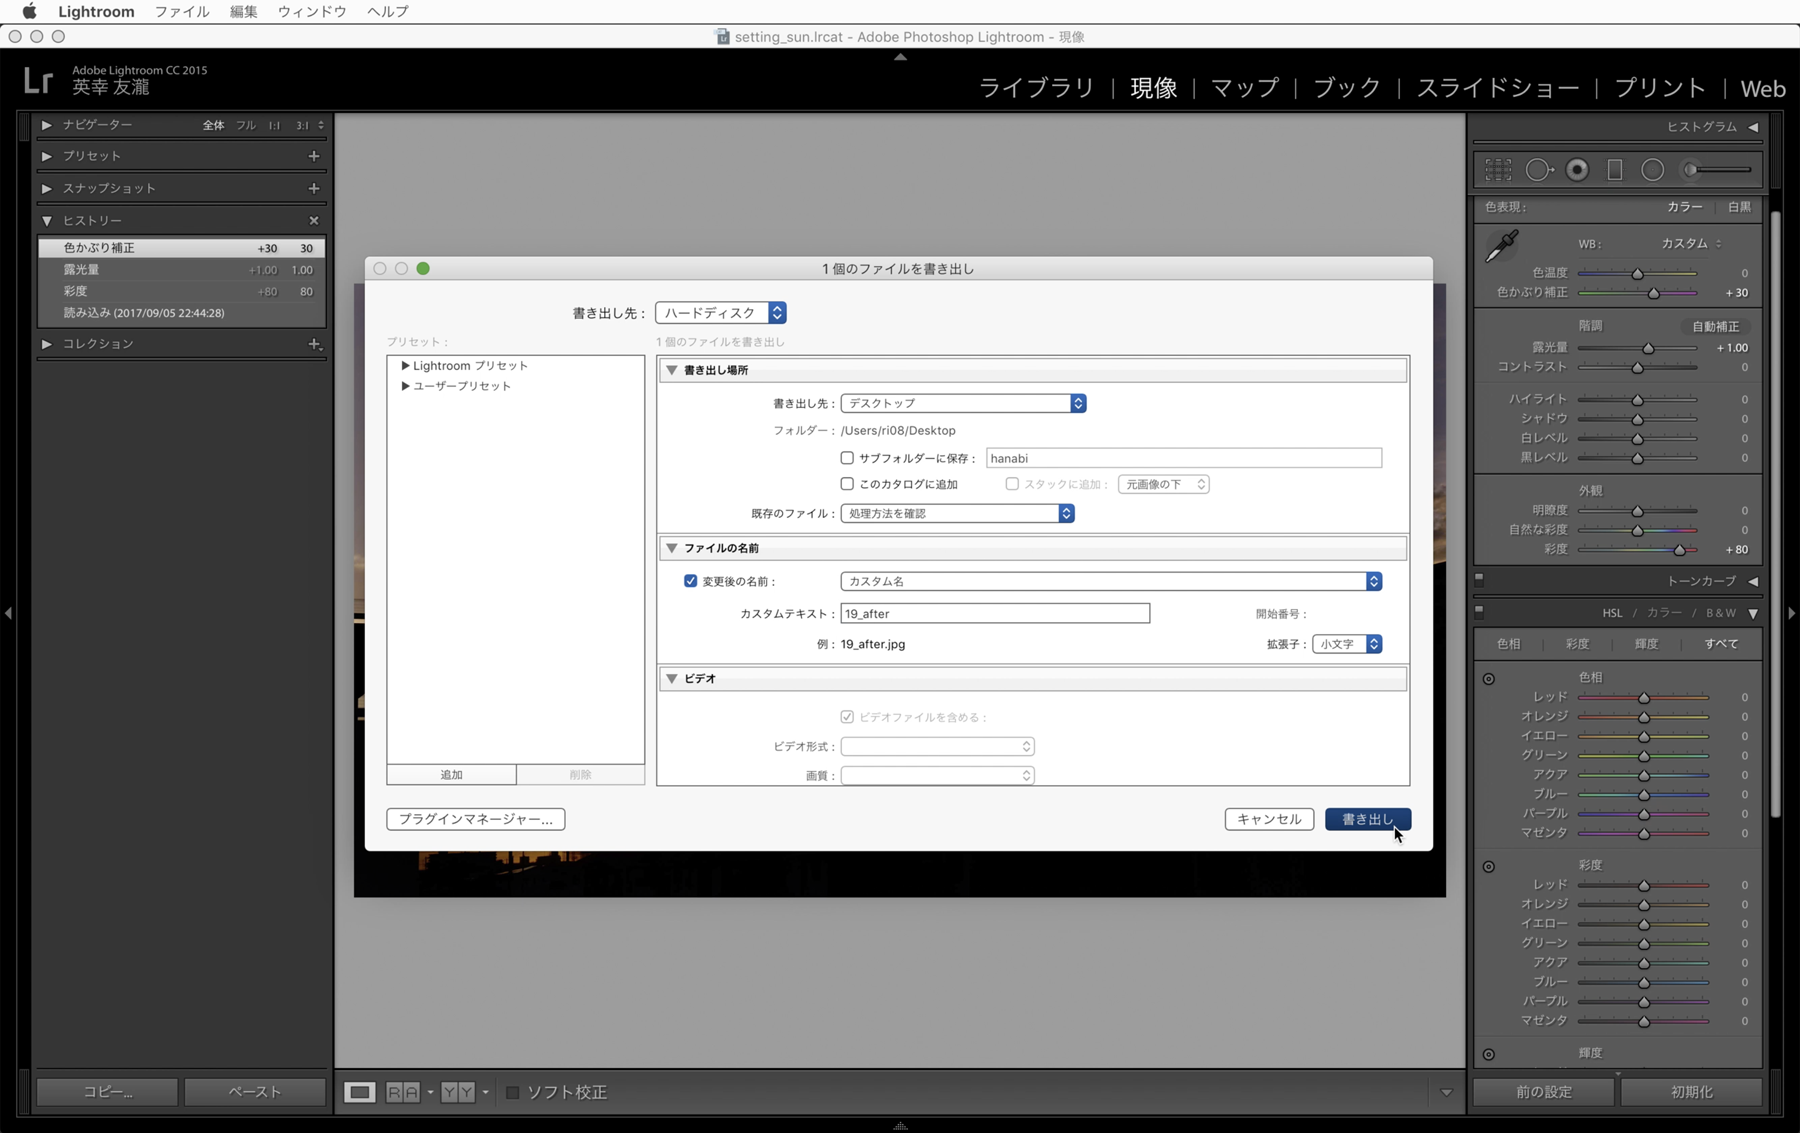Open the ヘルプ menu
Screen dimensions: 1800x1133
click(388, 12)
